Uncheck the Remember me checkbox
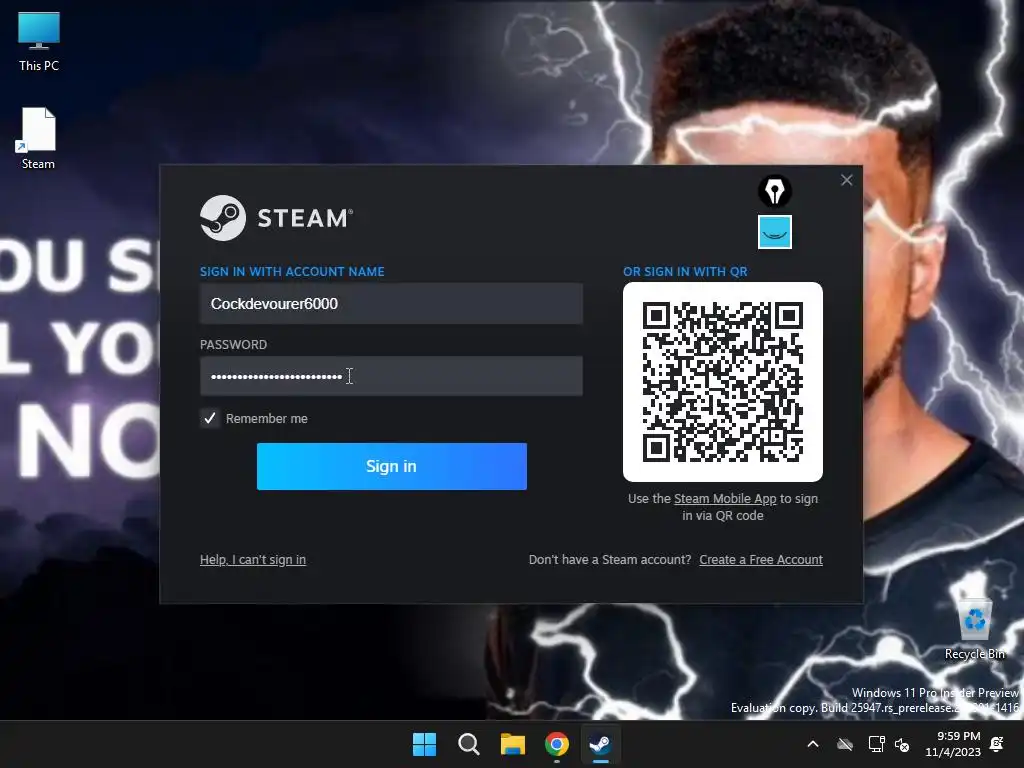 pyautogui.click(x=210, y=419)
